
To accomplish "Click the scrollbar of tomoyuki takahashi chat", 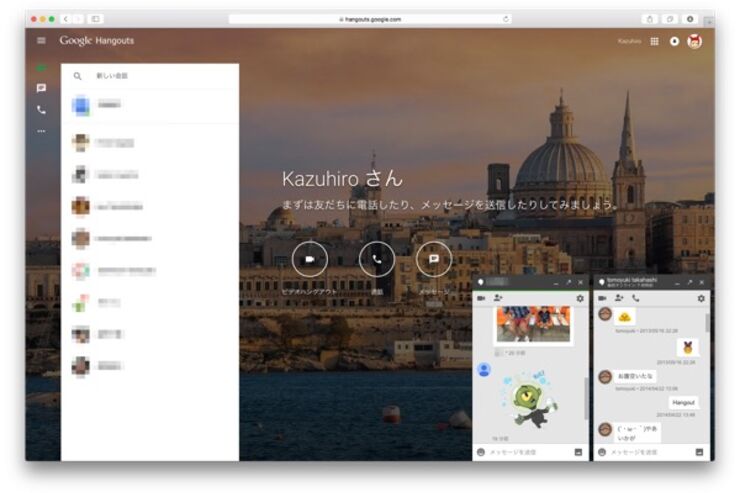I will [707, 323].
